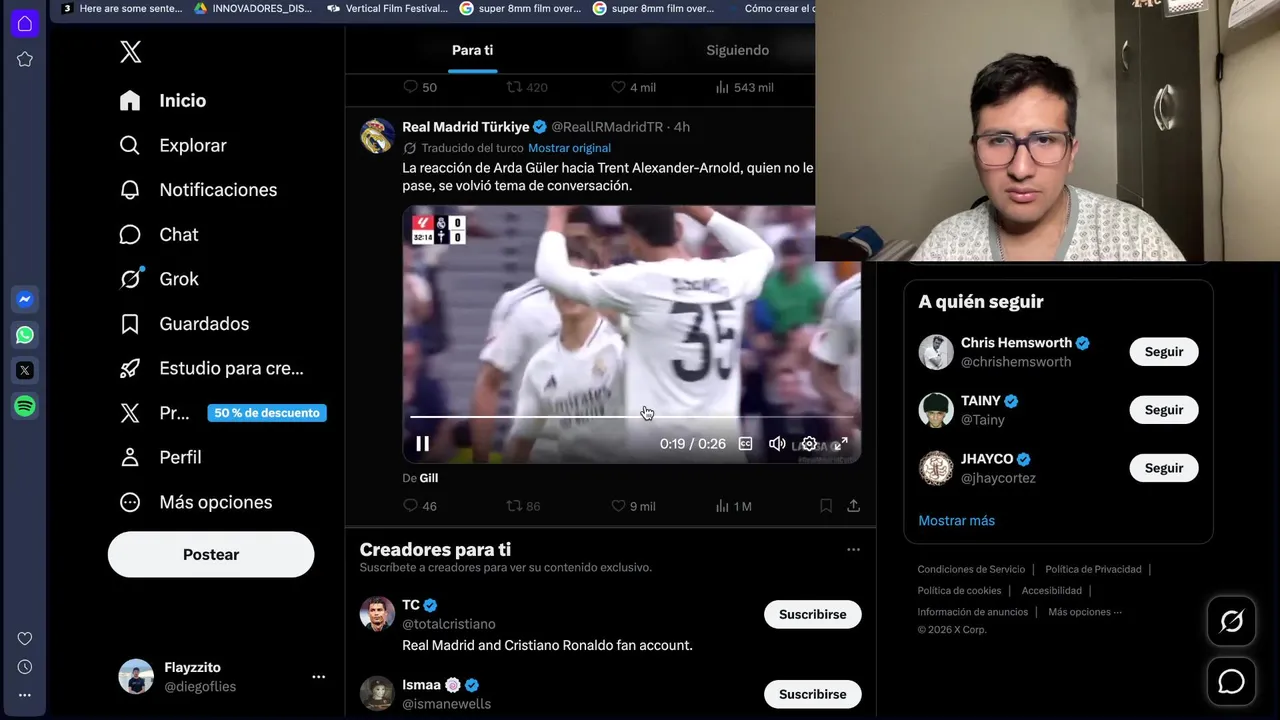Viewport: 1280px width, 720px height.
Task: Open Creadores para ti options dots
Action: (853, 549)
